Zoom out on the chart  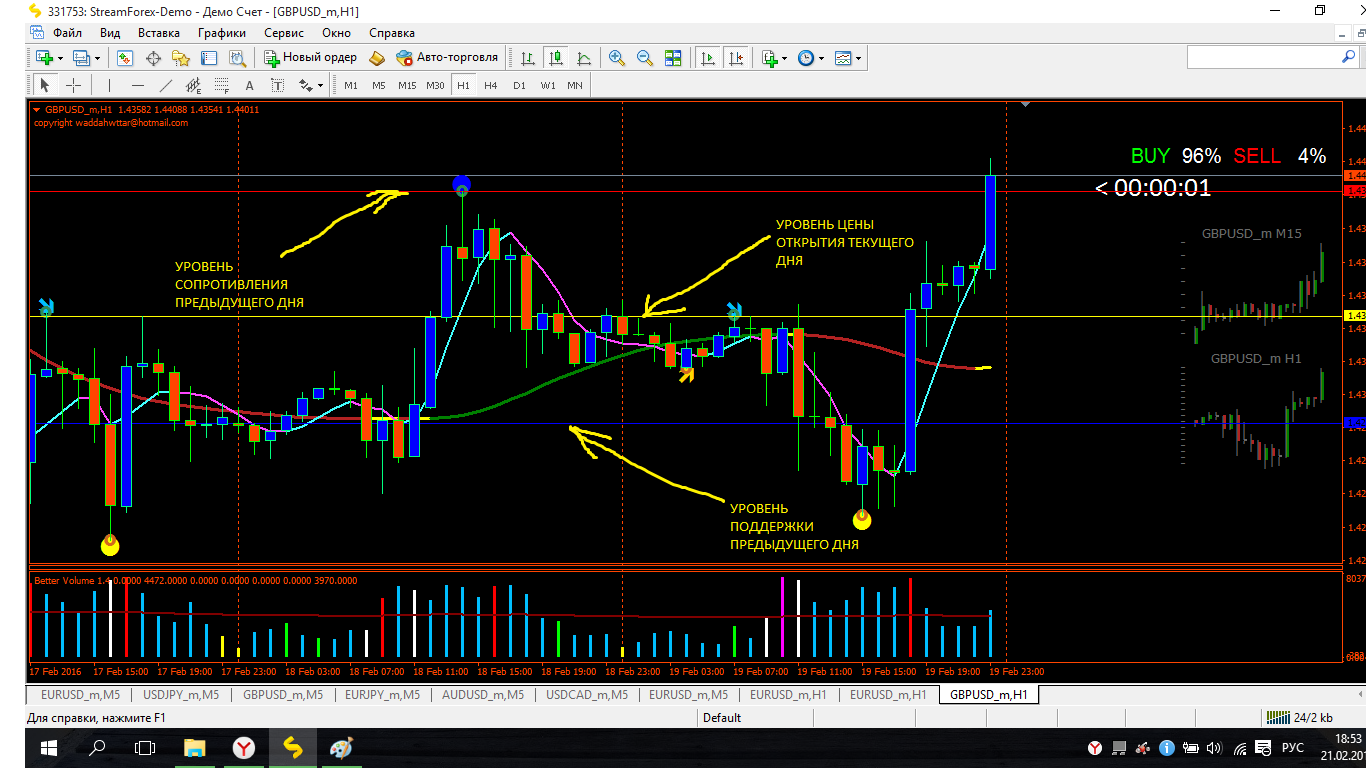(645, 58)
